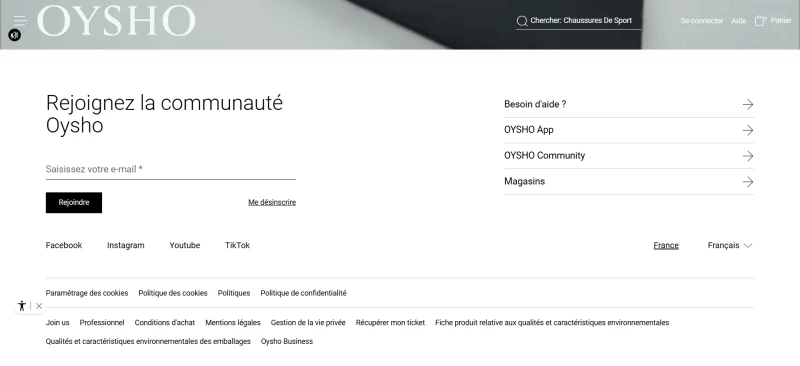Toggle the sound mute icon

point(14,35)
